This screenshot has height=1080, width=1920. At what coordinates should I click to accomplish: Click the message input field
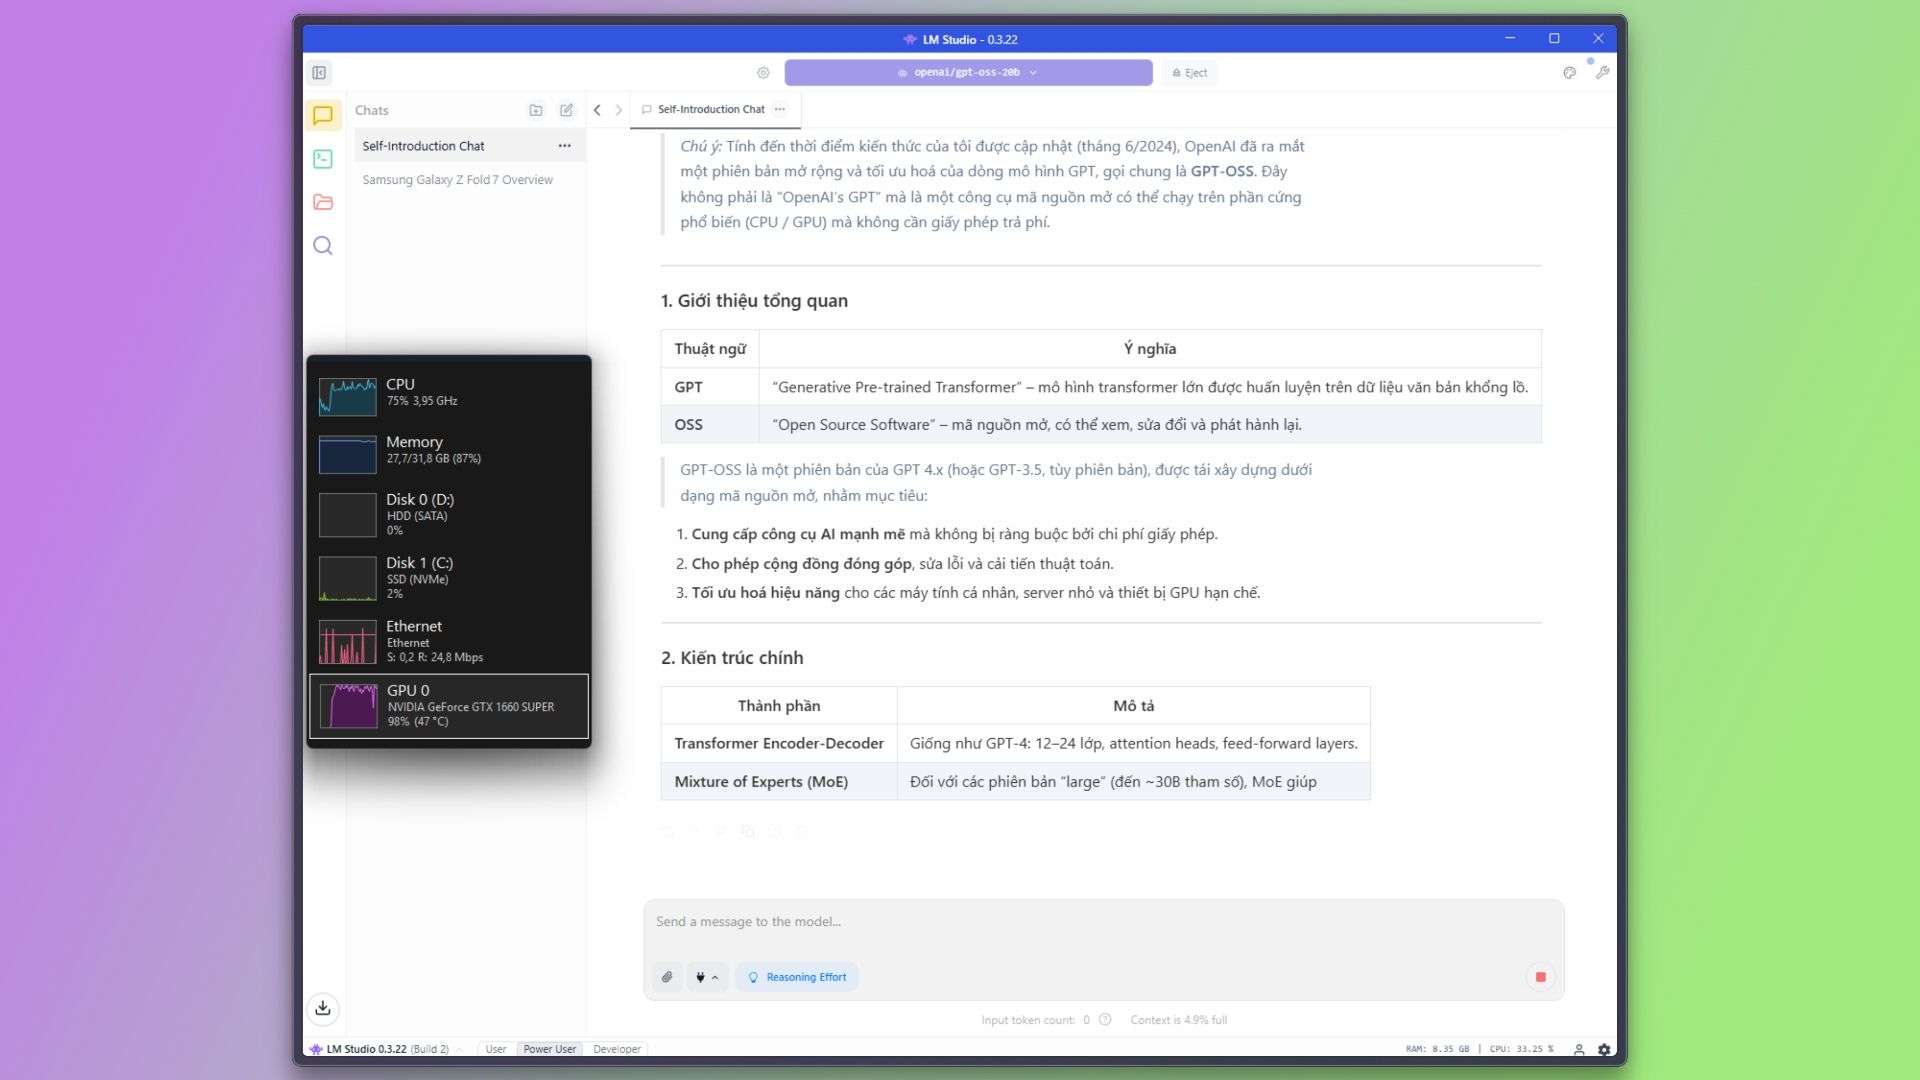1100,922
